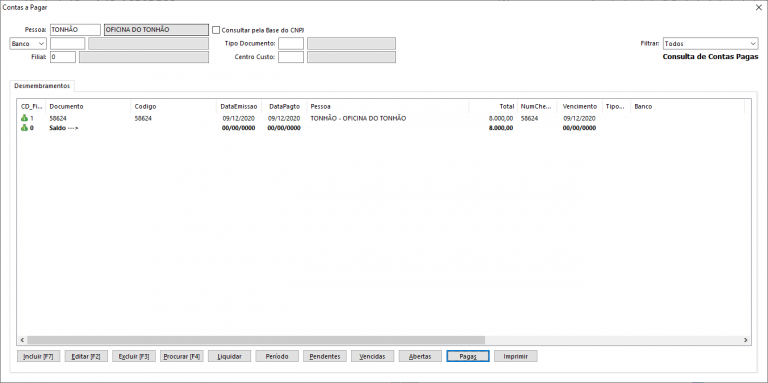Select the Desmembramentos tab
This screenshot has height=383, width=768.
[x=42, y=86]
